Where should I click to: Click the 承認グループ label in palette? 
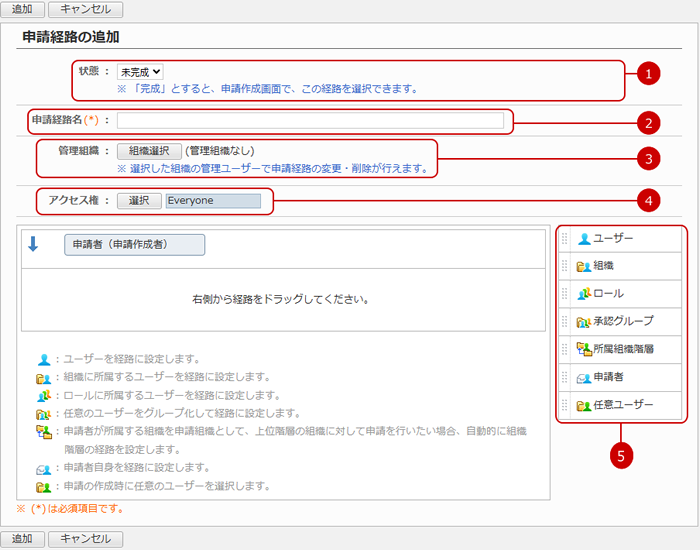pyautogui.click(x=623, y=321)
